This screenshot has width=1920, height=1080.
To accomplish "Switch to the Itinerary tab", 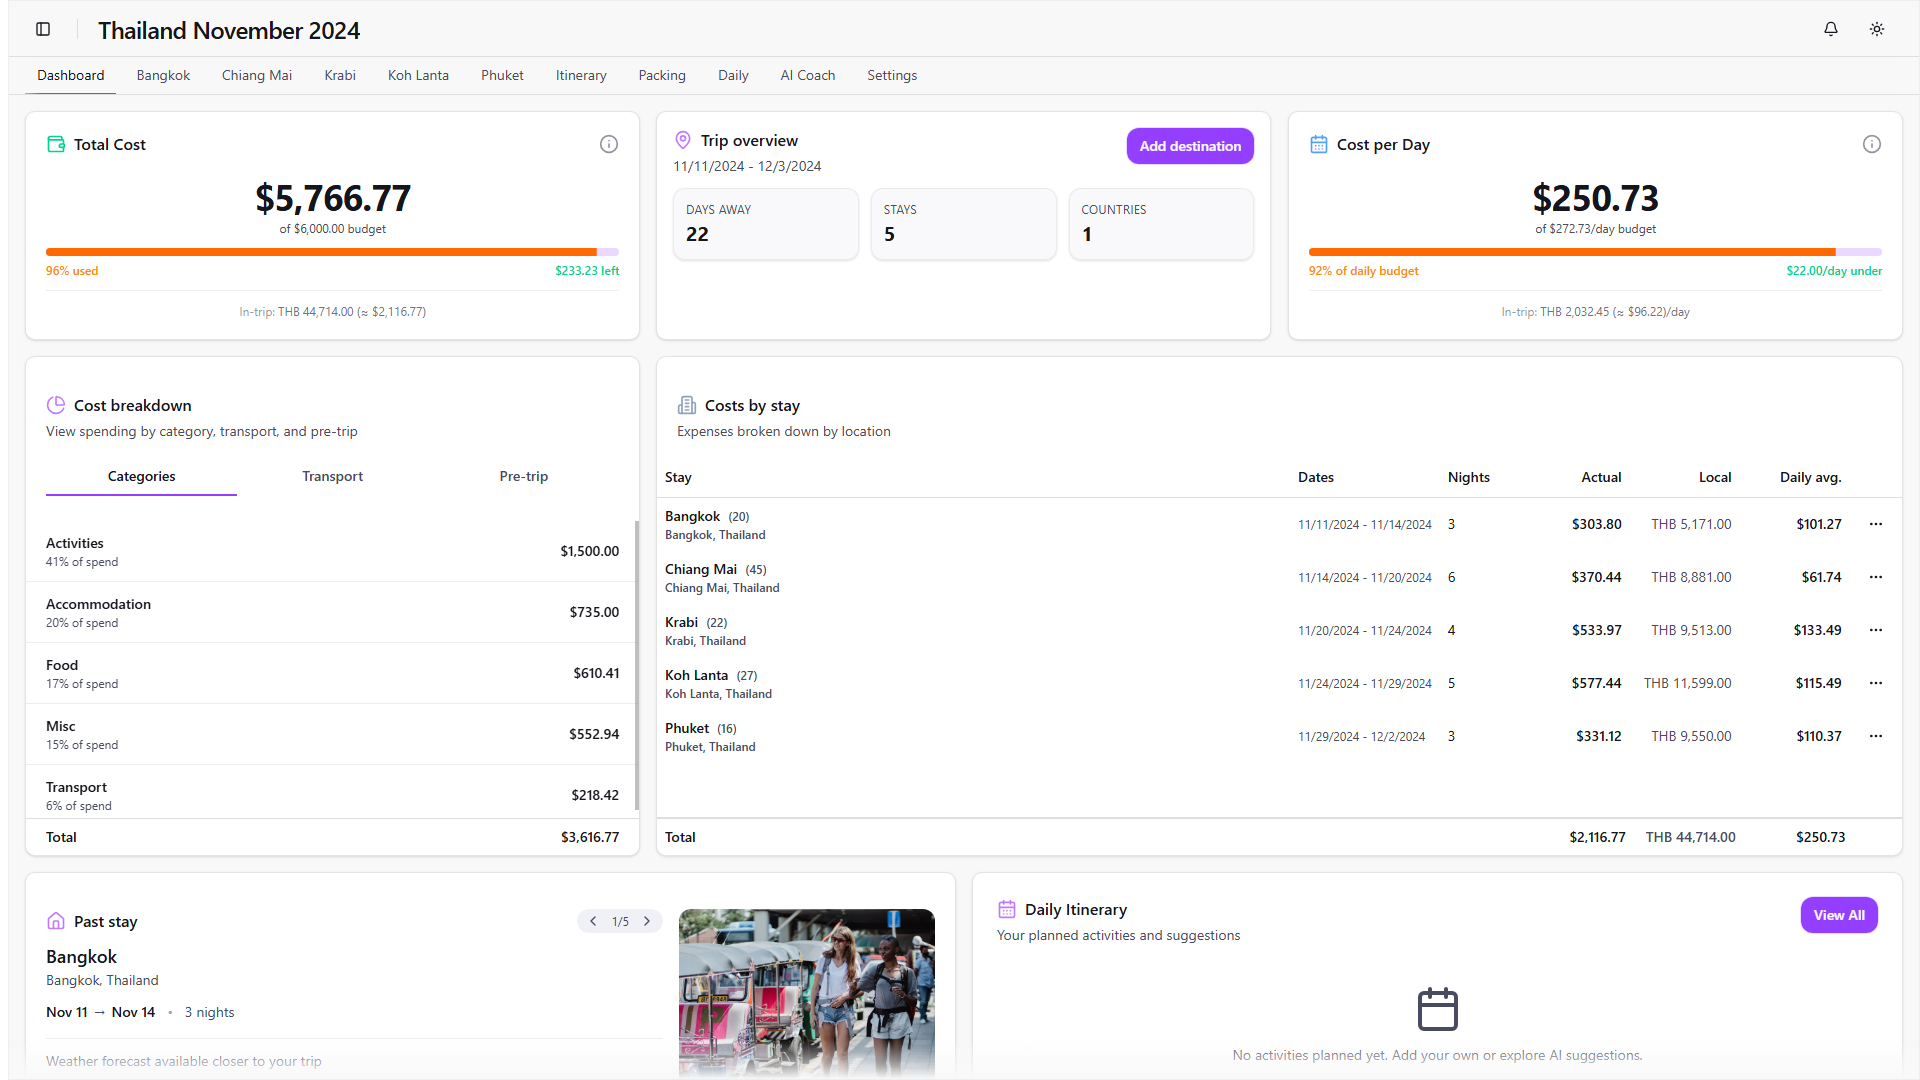I will [x=581, y=75].
